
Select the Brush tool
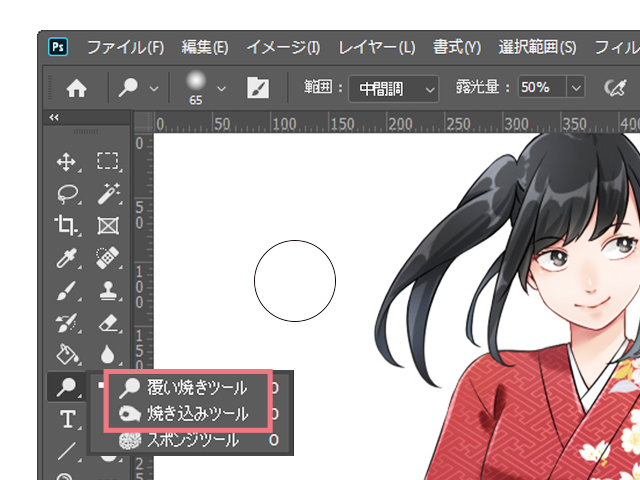coord(66,291)
